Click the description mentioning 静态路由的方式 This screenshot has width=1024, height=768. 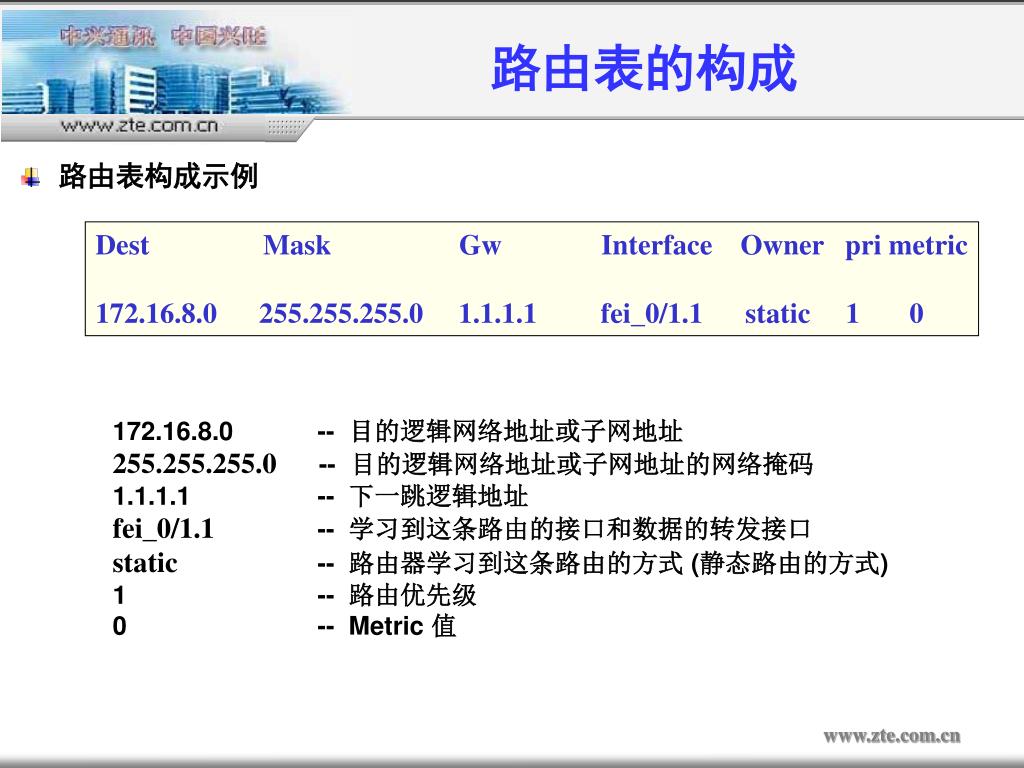tap(619, 563)
